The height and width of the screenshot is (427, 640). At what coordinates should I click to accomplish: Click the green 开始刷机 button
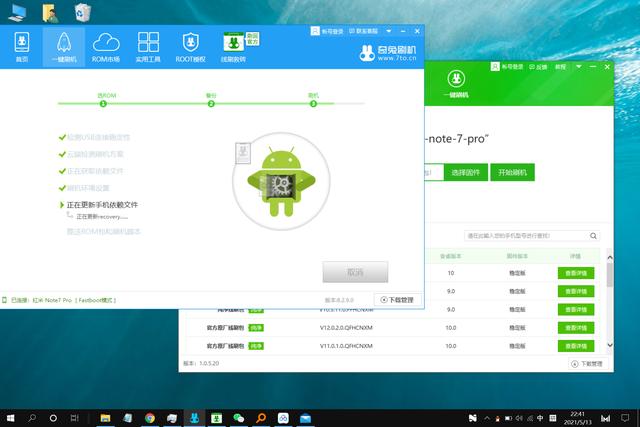pyautogui.click(x=512, y=172)
